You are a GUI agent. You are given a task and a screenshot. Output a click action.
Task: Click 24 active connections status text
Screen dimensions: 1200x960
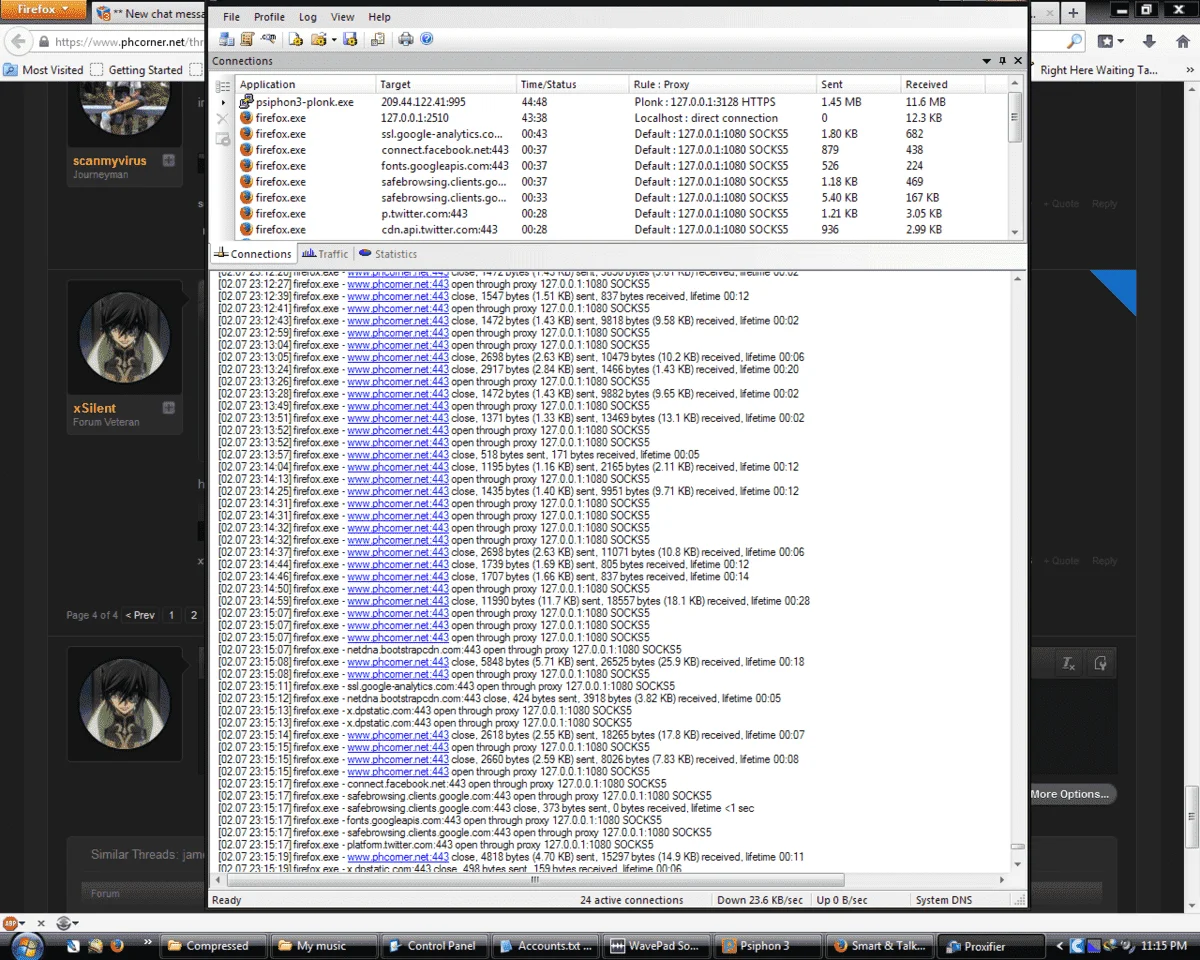pos(632,900)
